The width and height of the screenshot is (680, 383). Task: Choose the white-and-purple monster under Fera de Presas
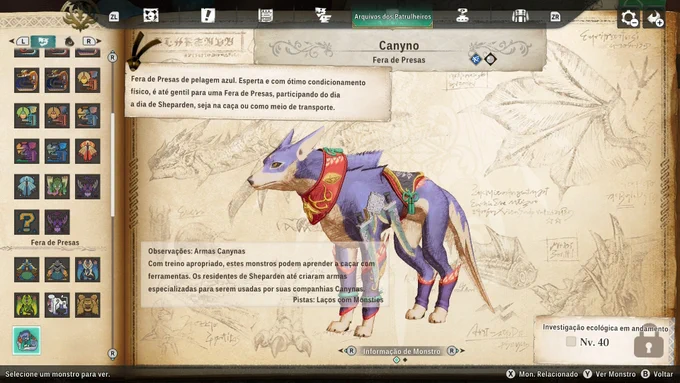pyautogui.click(x=57, y=305)
